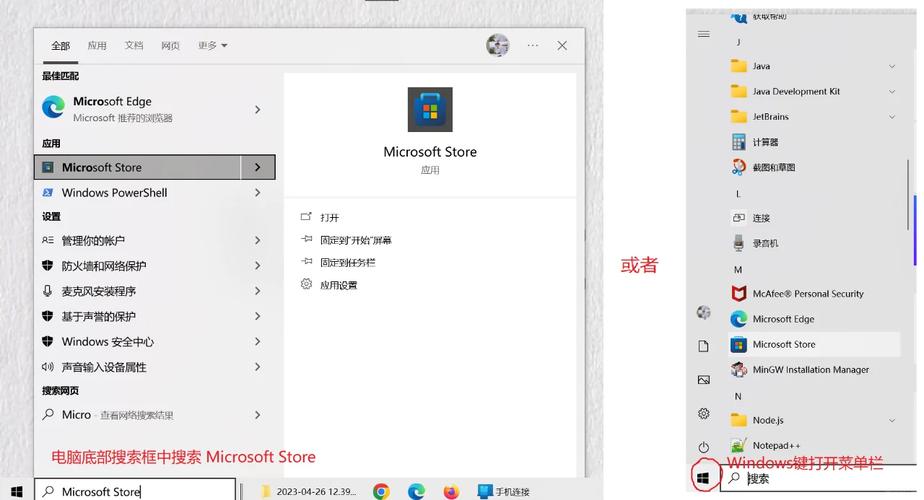Open the 更多 dropdown in search tabs
The width and height of the screenshot is (924, 500).
tap(213, 45)
